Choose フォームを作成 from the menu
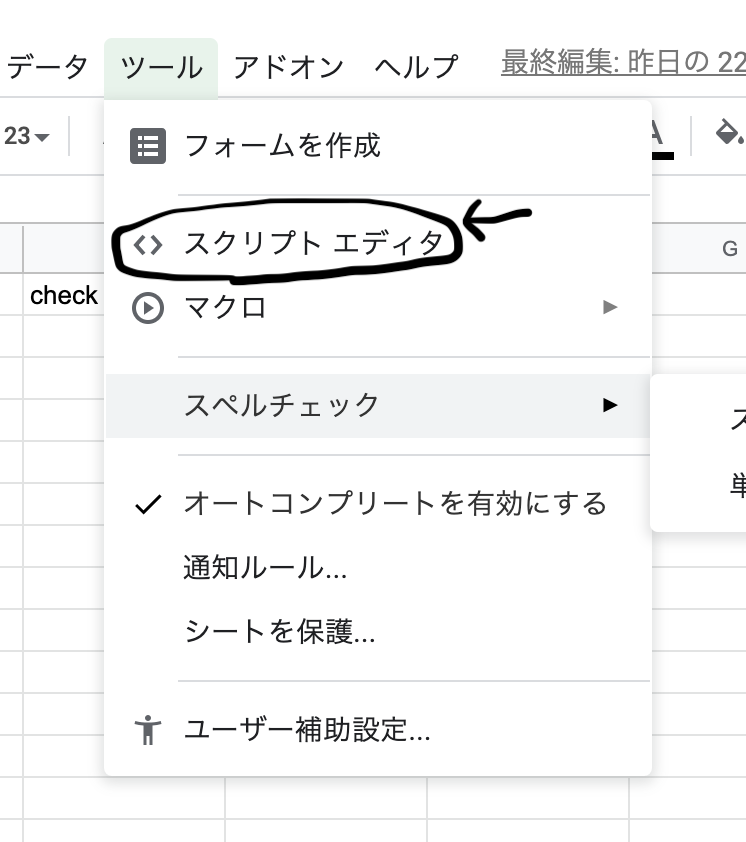Screen dimensions: 746x842 [378, 146]
